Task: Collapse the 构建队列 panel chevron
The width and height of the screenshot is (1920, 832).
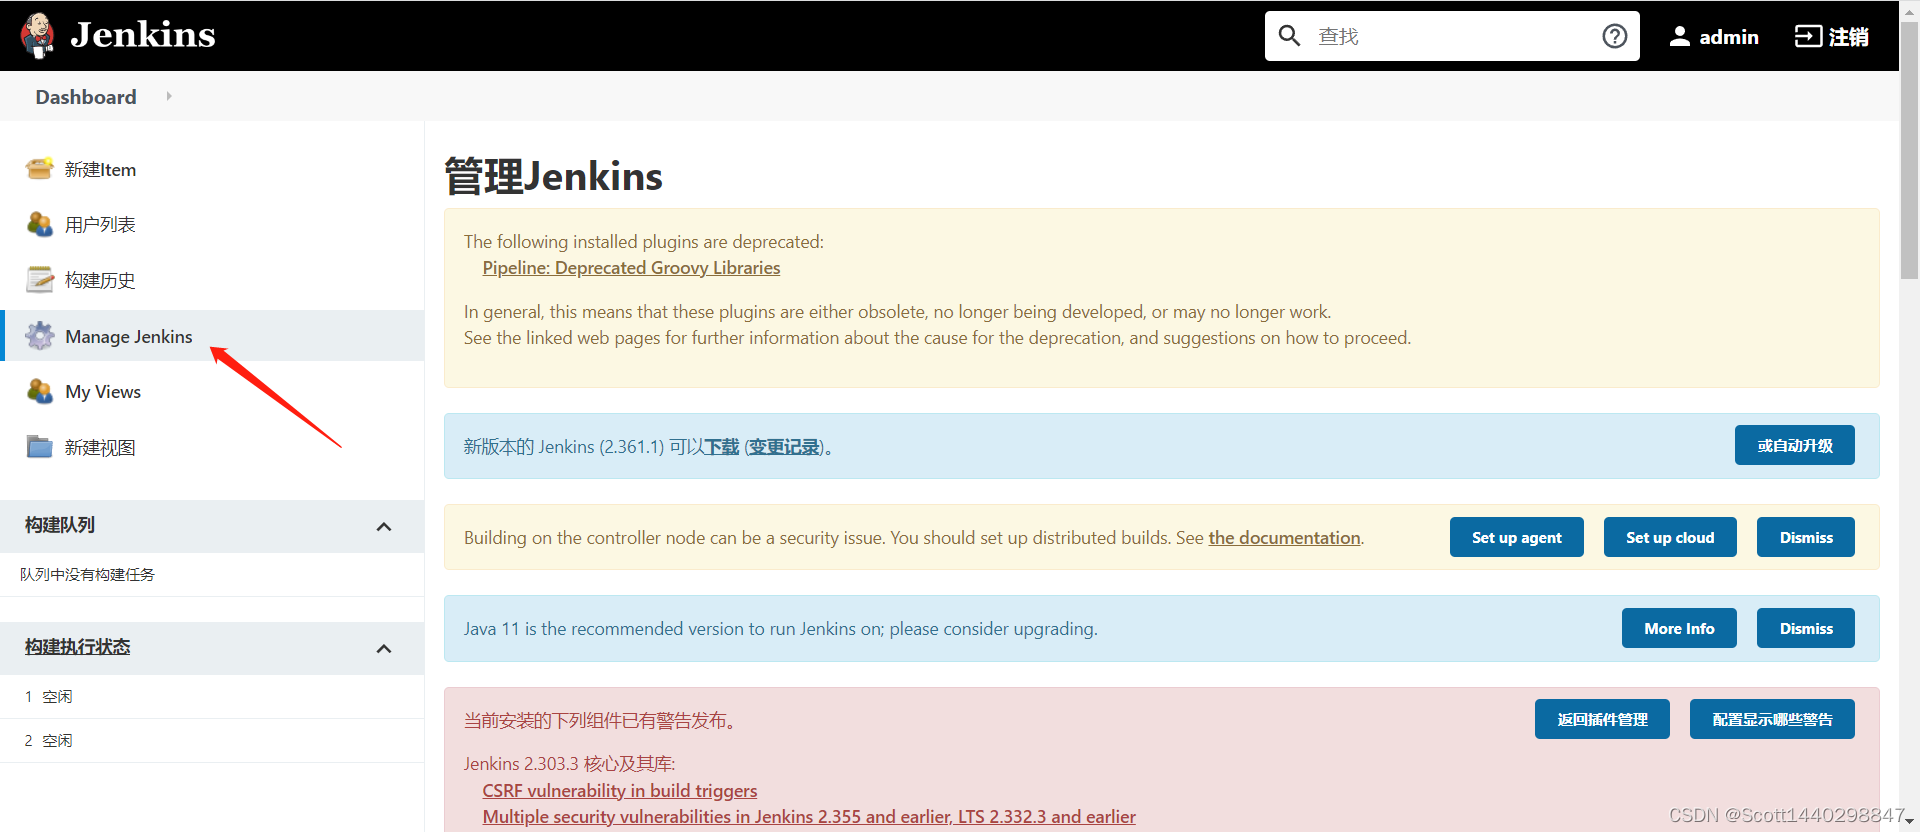Action: [x=384, y=526]
